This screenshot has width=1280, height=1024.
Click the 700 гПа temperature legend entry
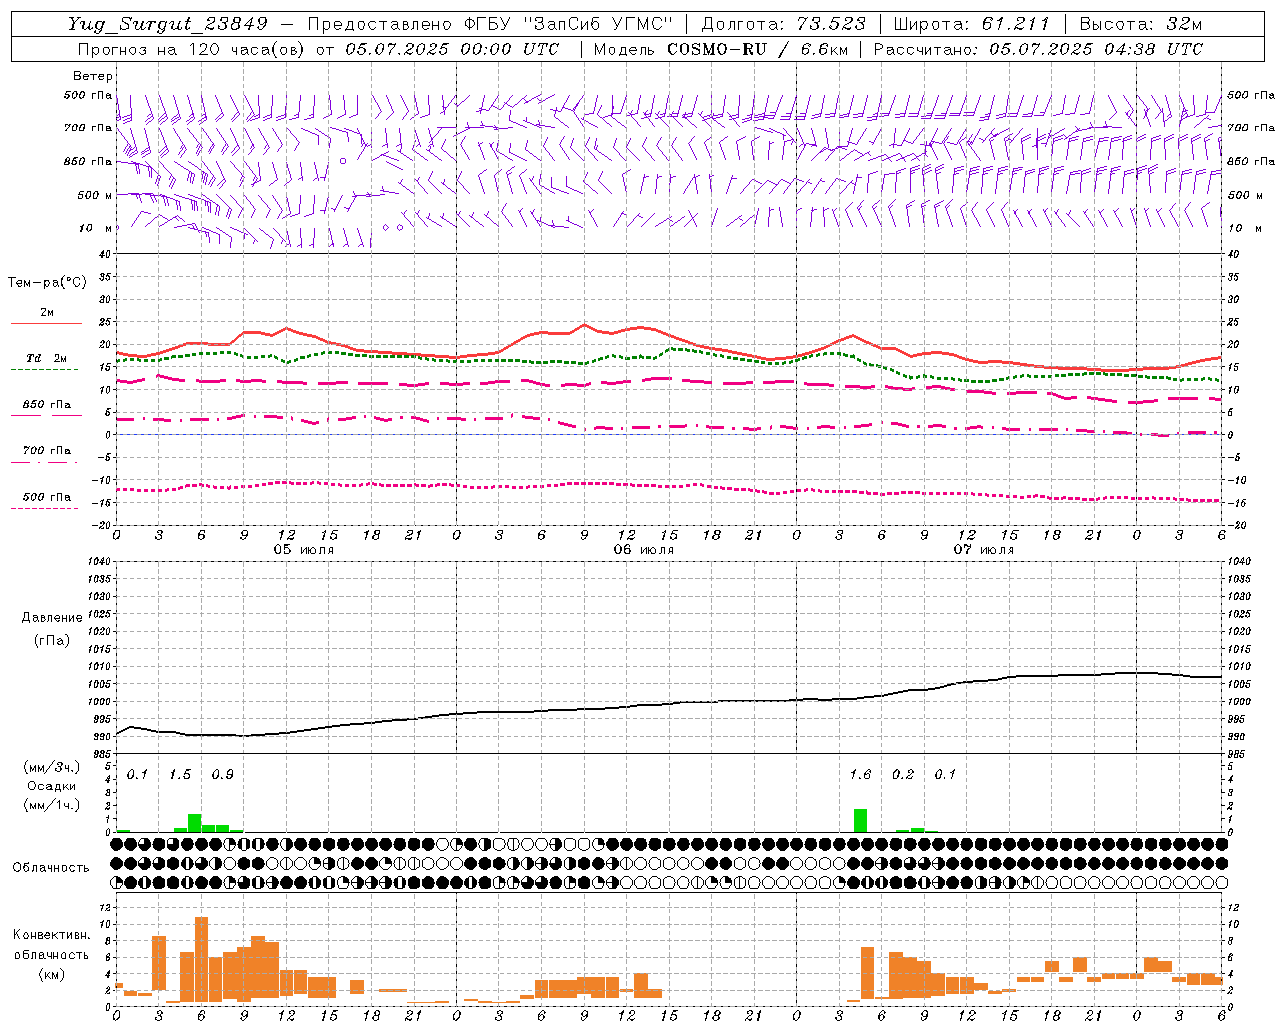click(46, 451)
